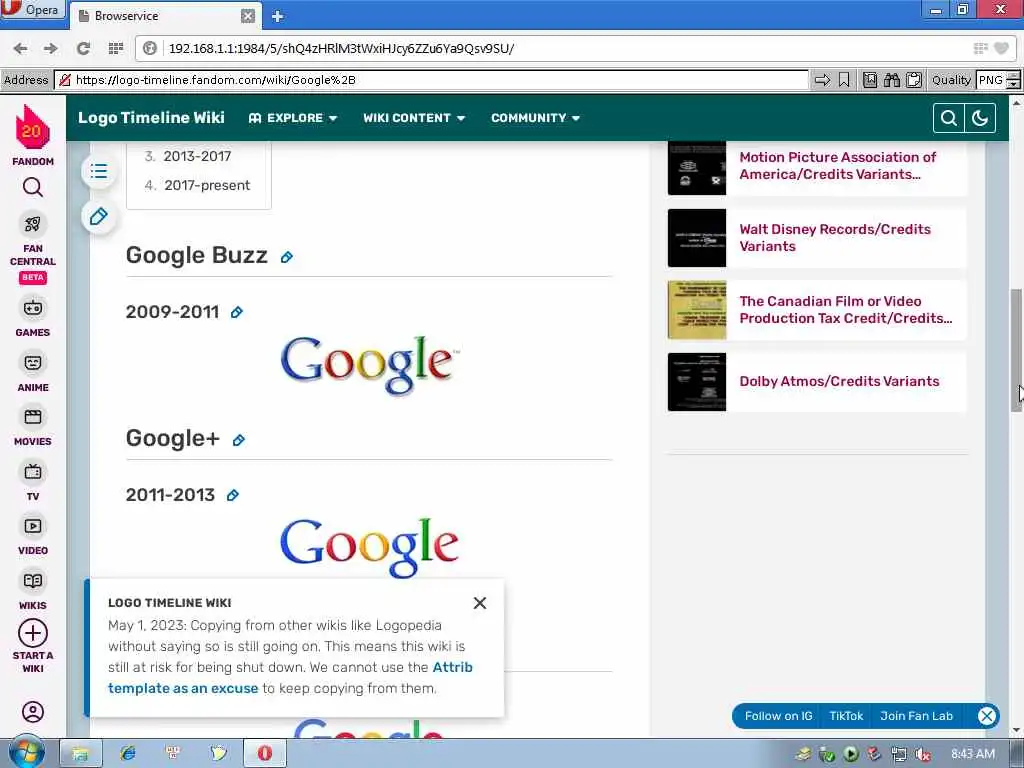Go back in Opera browser
Image resolution: width=1024 pixels, height=768 pixels.
tap(20, 48)
